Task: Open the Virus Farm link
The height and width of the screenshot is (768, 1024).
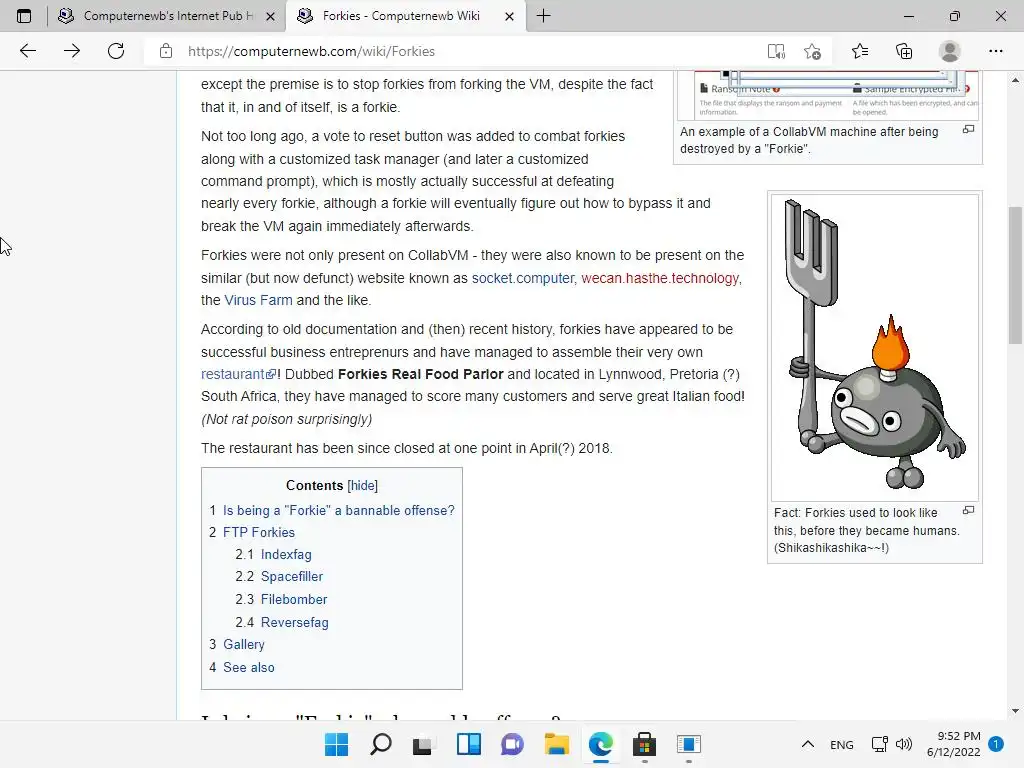Action: pyautogui.click(x=258, y=300)
